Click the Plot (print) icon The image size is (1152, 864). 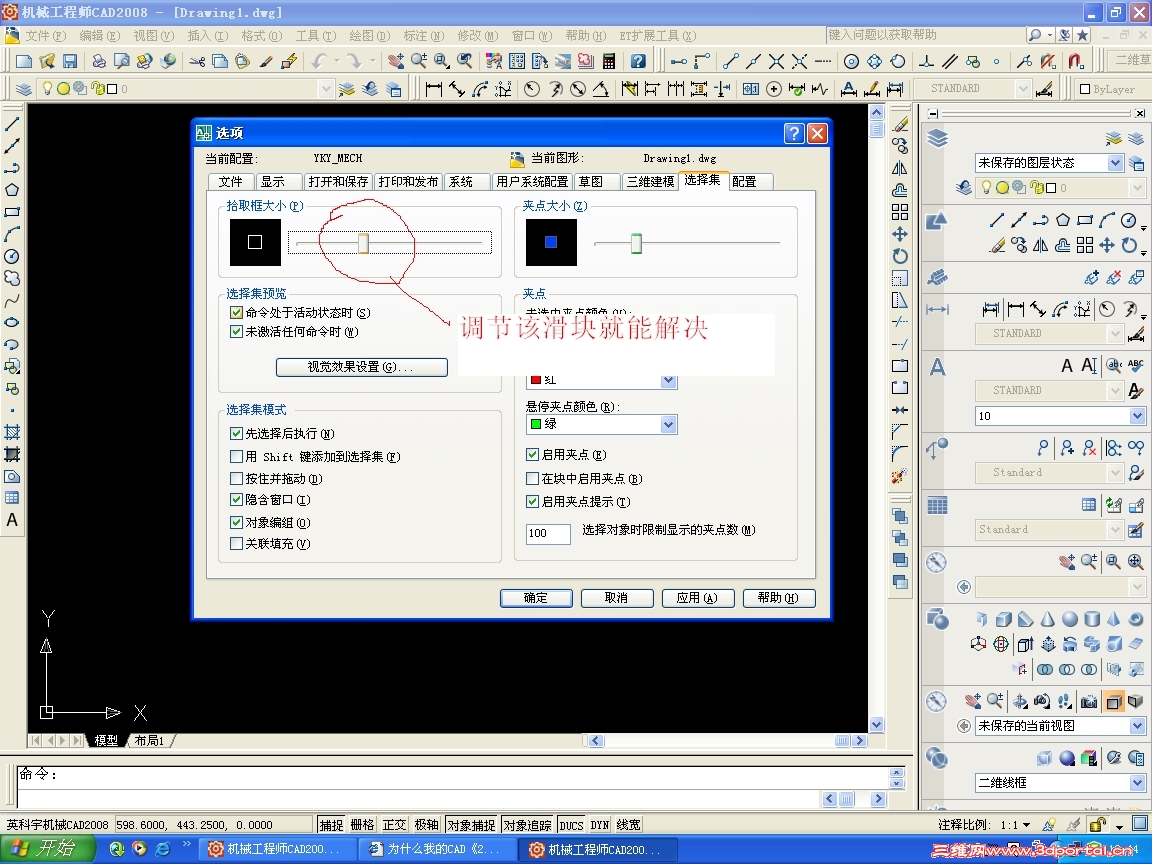tap(99, 62)
